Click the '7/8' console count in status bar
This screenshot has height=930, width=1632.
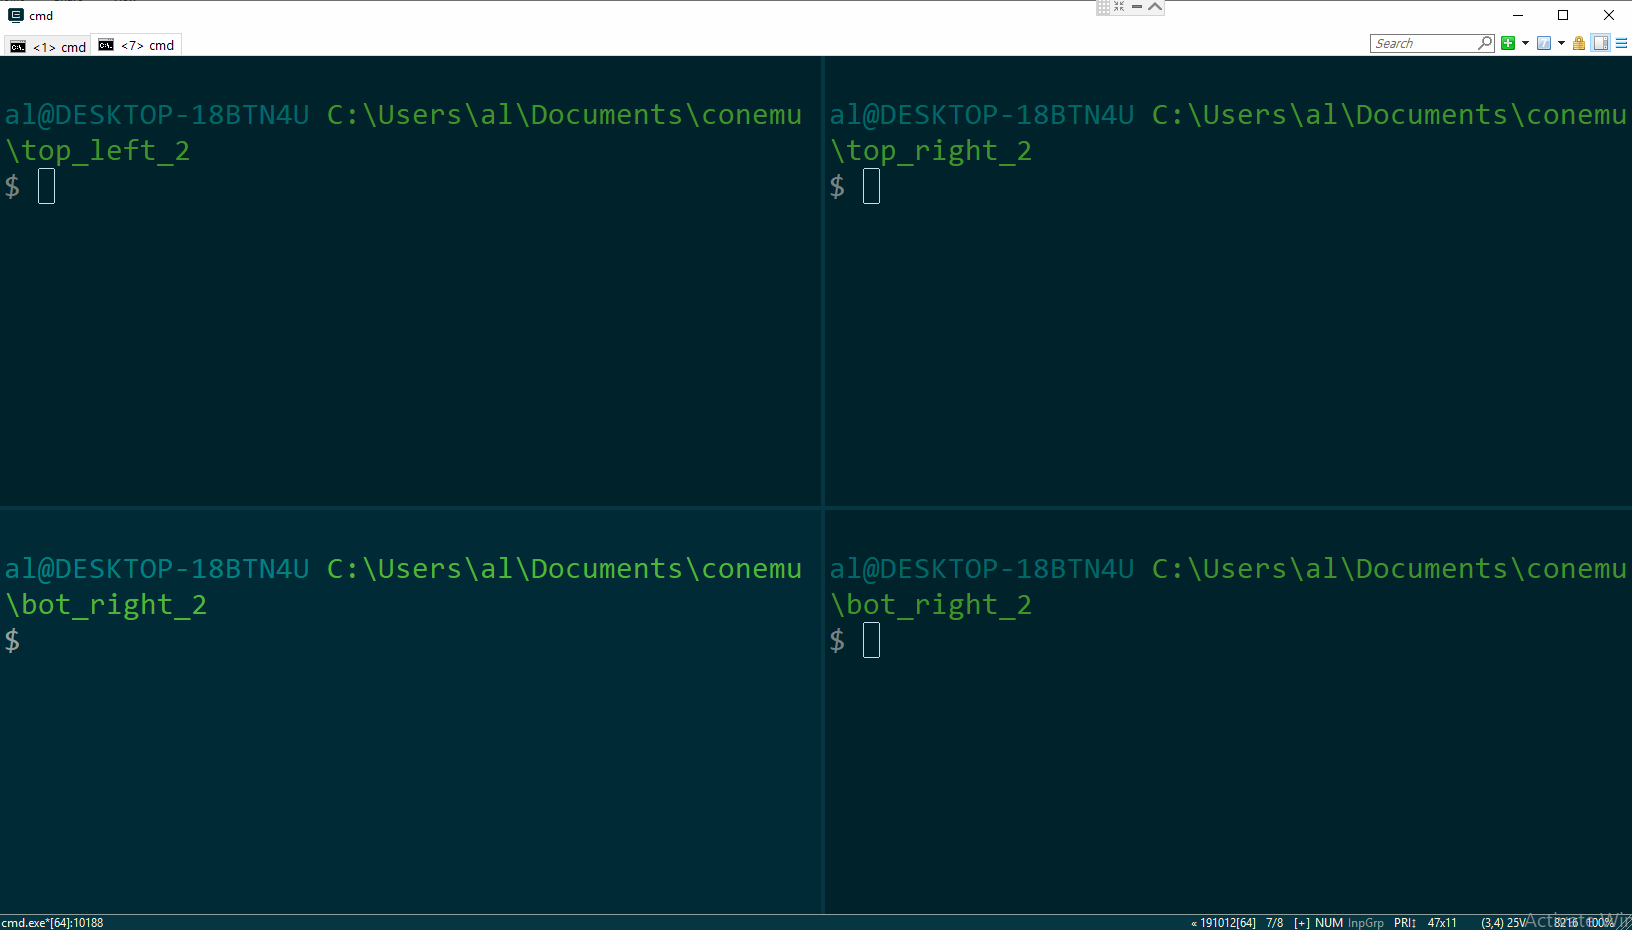pyautogui.click(x=1274, y=922)
